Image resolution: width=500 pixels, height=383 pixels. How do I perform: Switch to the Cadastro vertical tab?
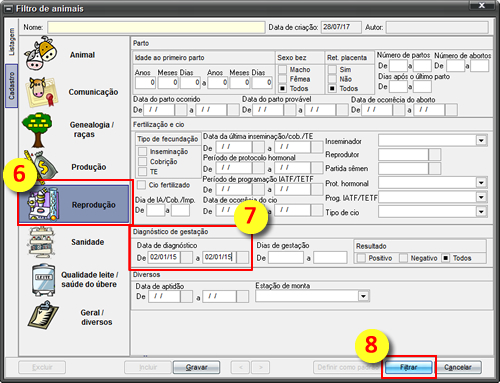[x=11, y=85]
